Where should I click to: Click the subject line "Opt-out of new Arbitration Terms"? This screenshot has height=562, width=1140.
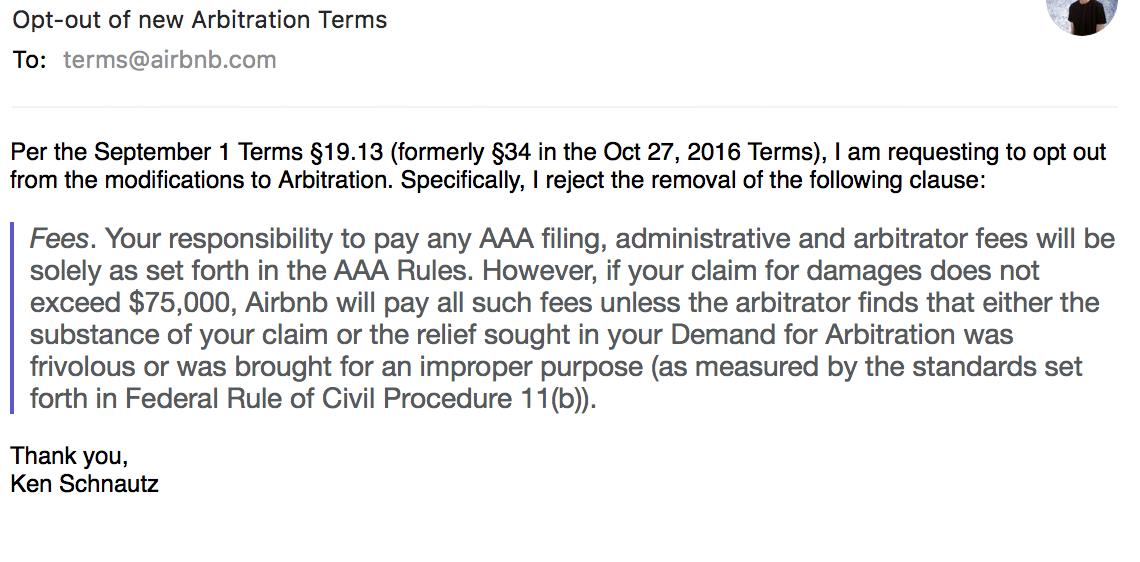tap(199, 20)
